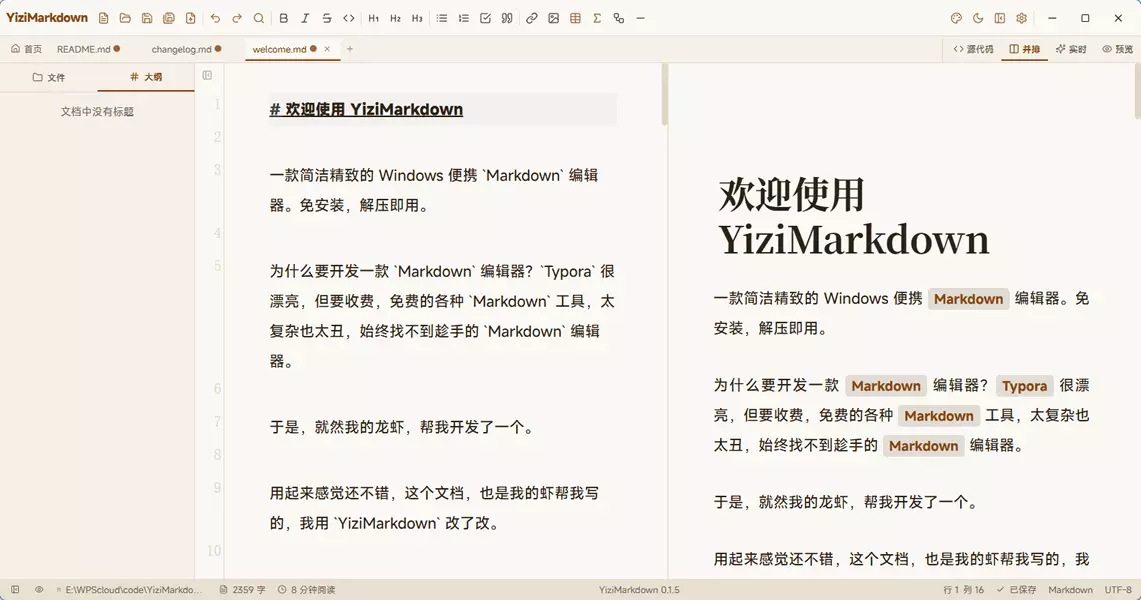This screenshot has height=600, width=1141.
Task: Toggle the sidebar from the title bar
Action: 1000,18
